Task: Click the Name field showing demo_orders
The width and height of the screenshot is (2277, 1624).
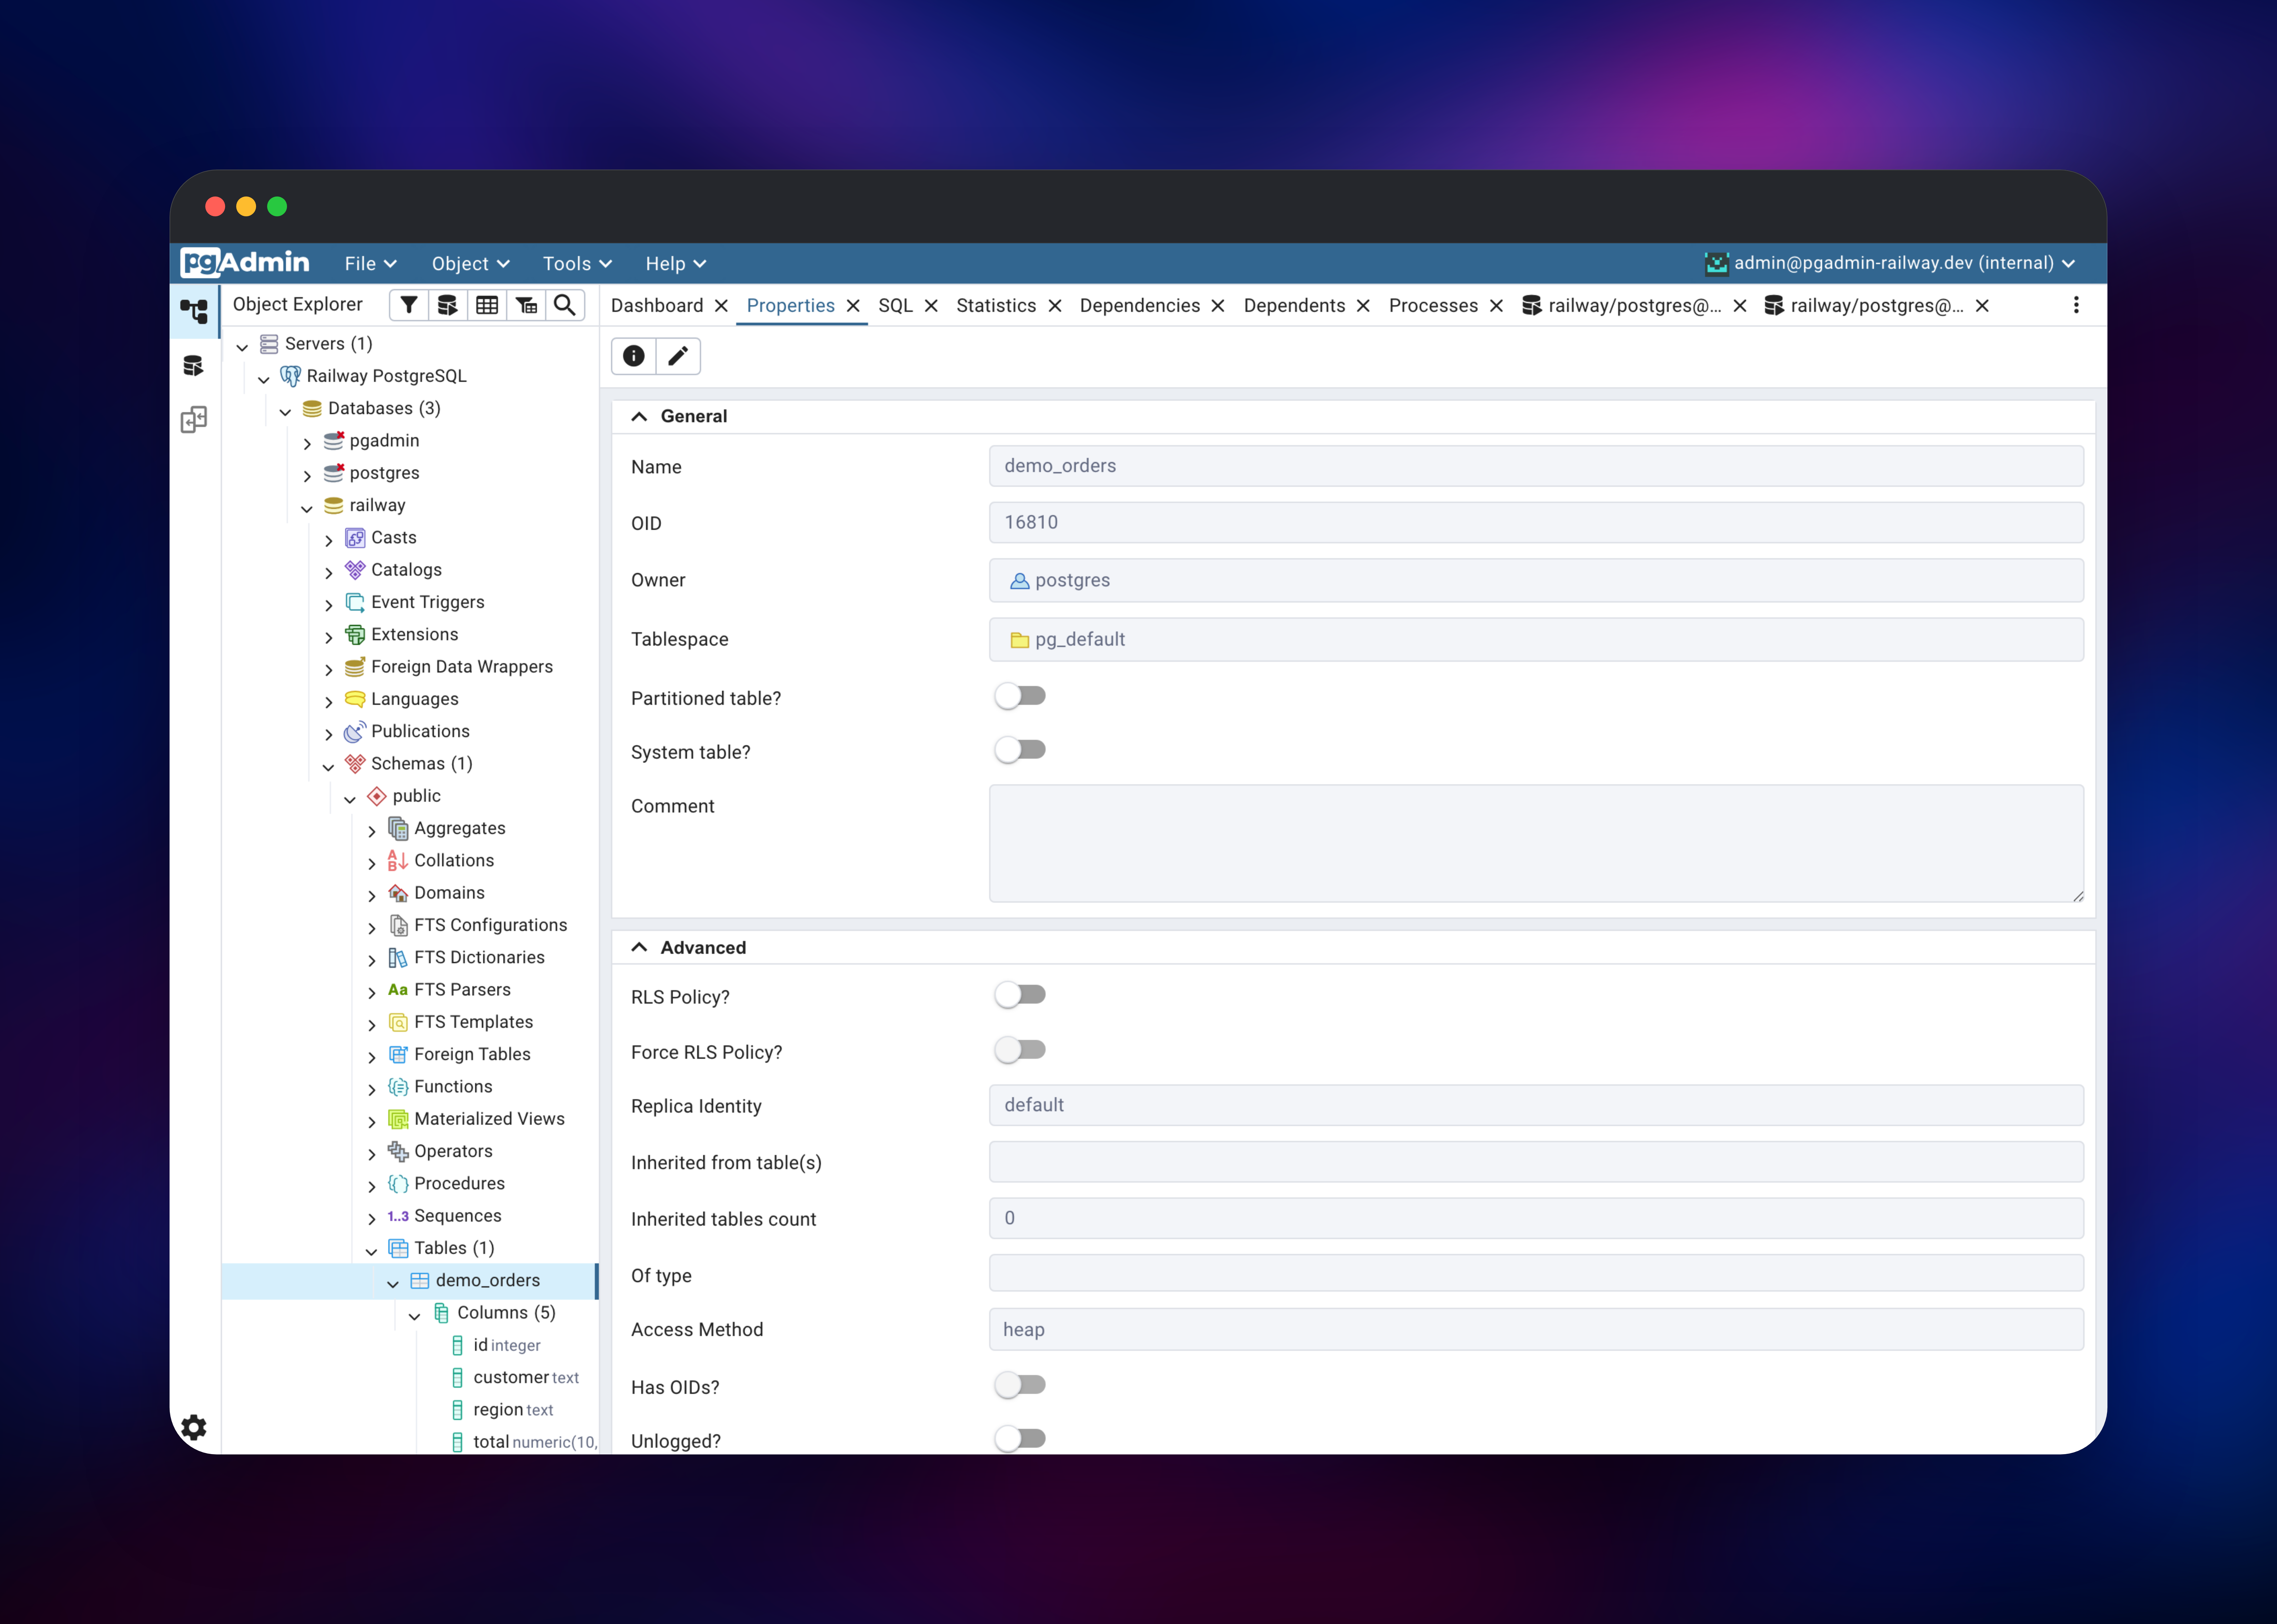Action: (1536, 466)
